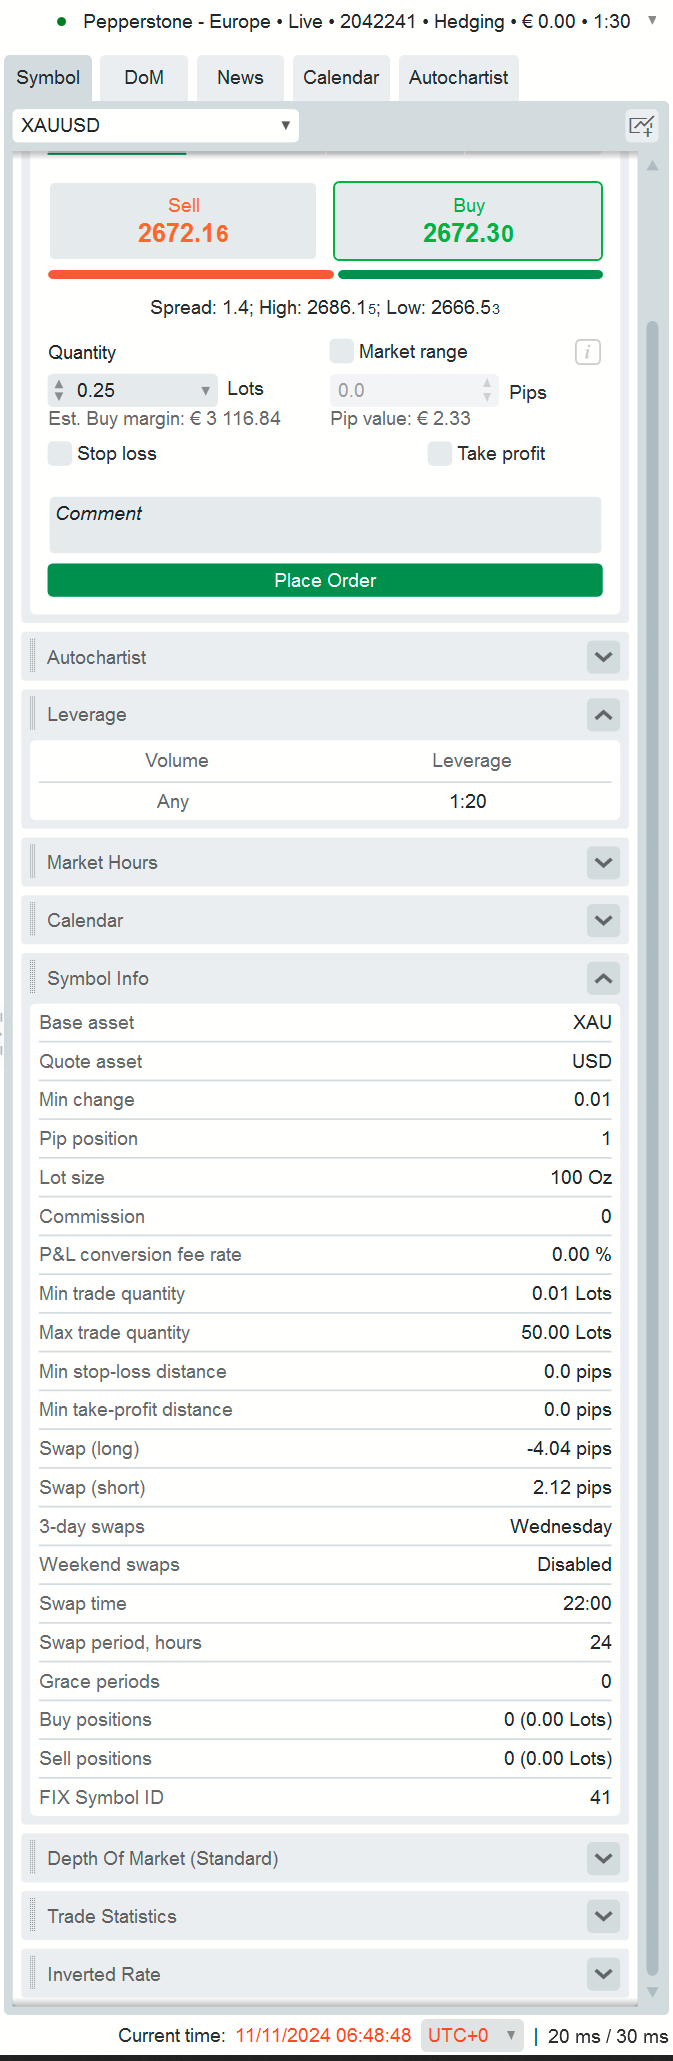Click the Sell 2672.16 button
The height and width of the screenshot is (2061, 673).
pyautogui.click(x=183, y=221)
